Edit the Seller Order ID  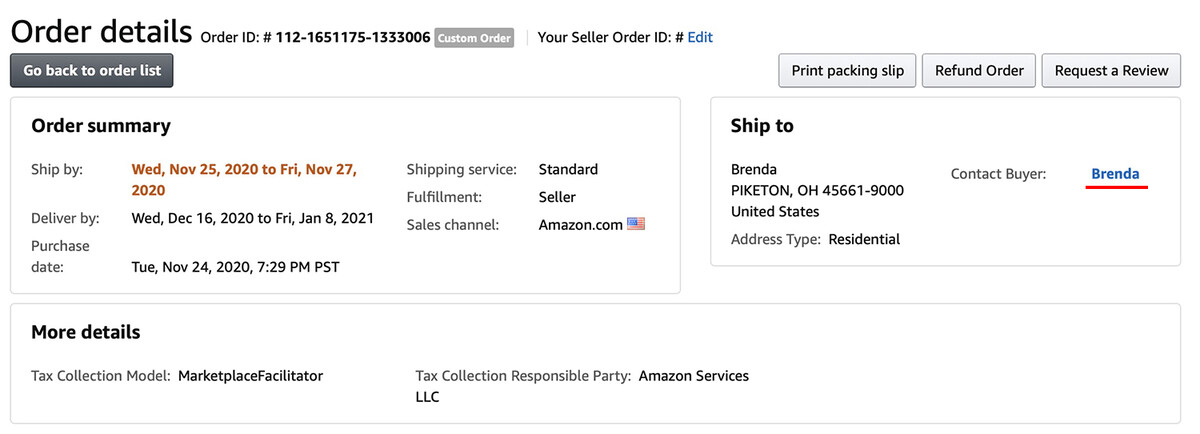(x=700, y=37)
